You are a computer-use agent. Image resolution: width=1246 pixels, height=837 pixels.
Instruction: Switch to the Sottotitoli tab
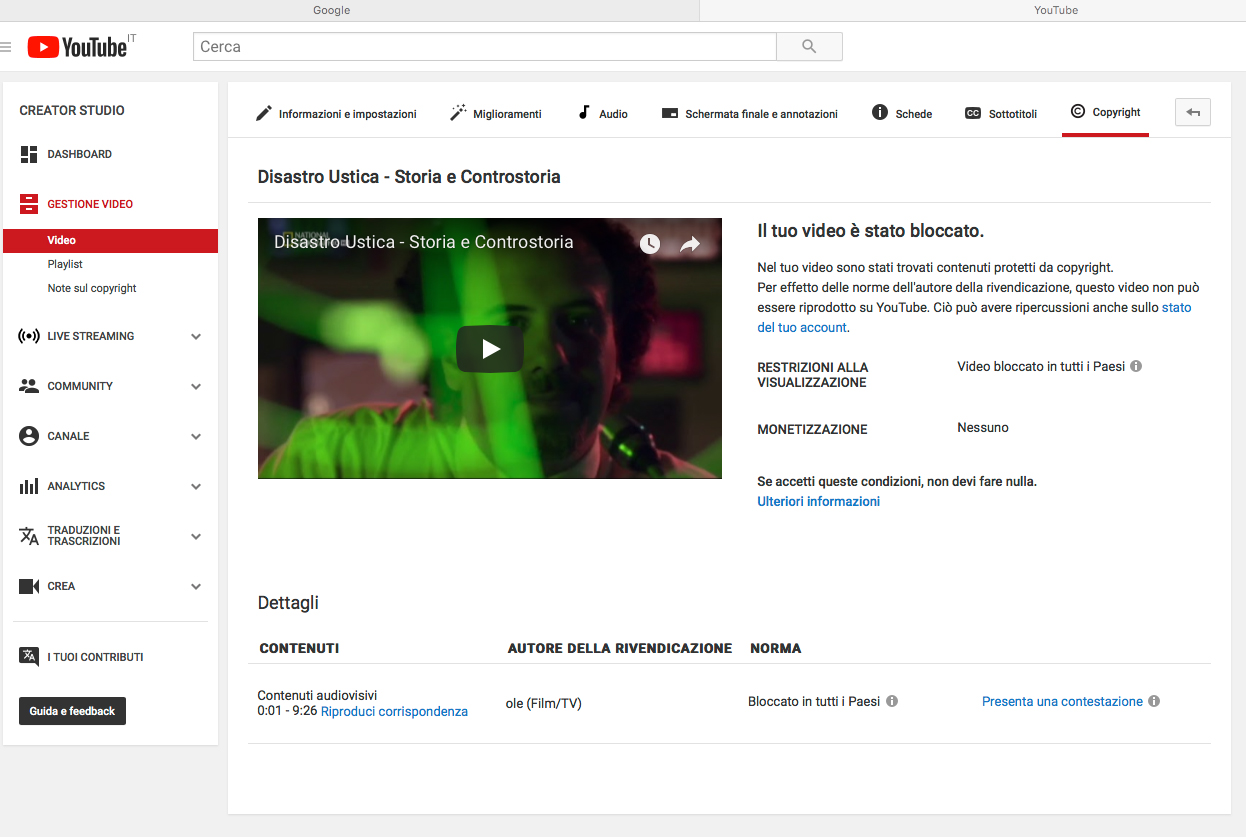tap(1001, 114)
